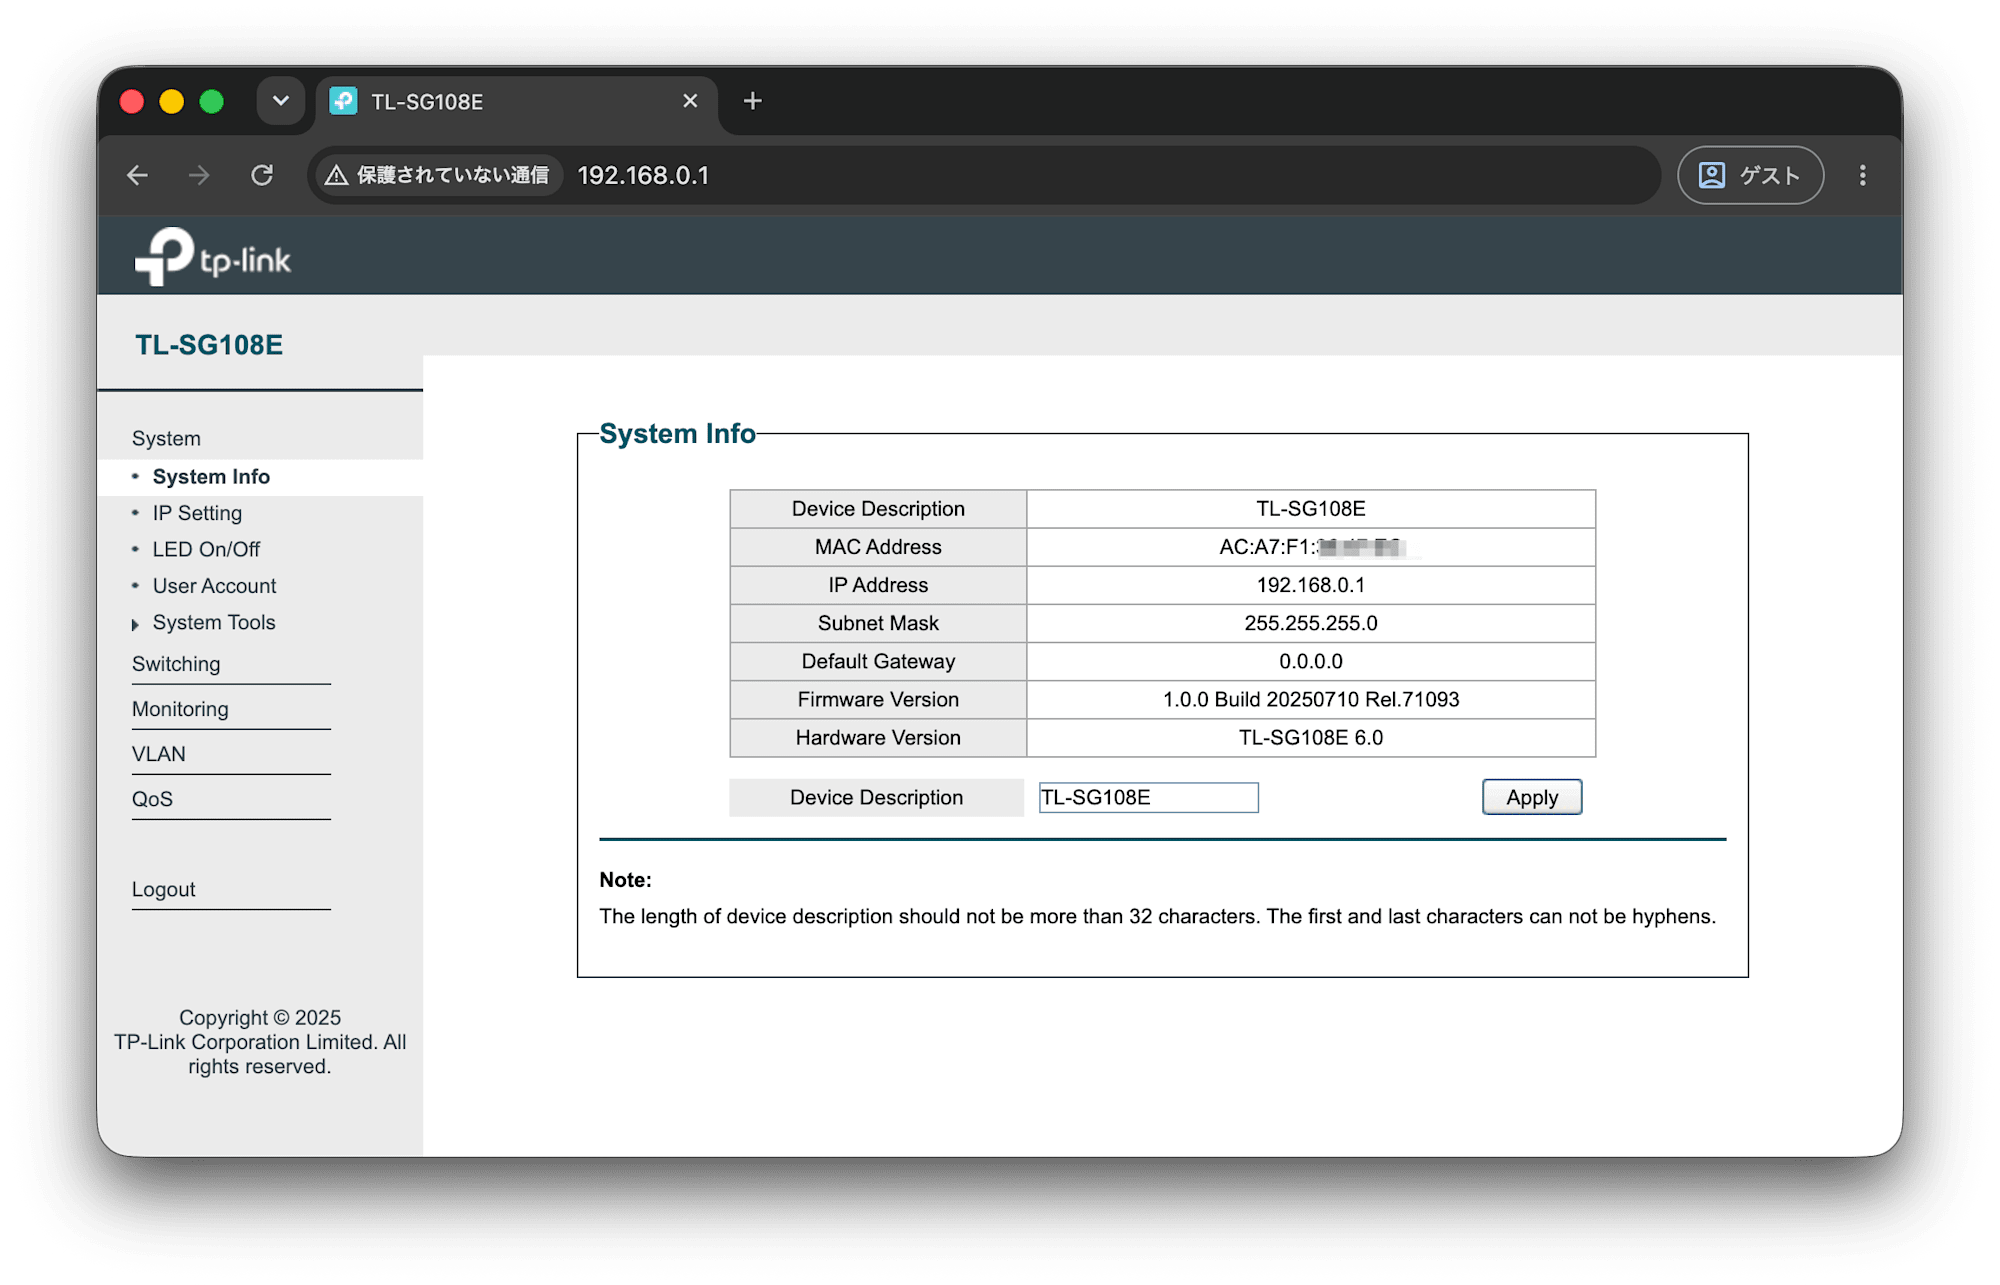Open the browser three-dot menu
Viewport: 2000px width, 1285px height.
pos(1862,176)
